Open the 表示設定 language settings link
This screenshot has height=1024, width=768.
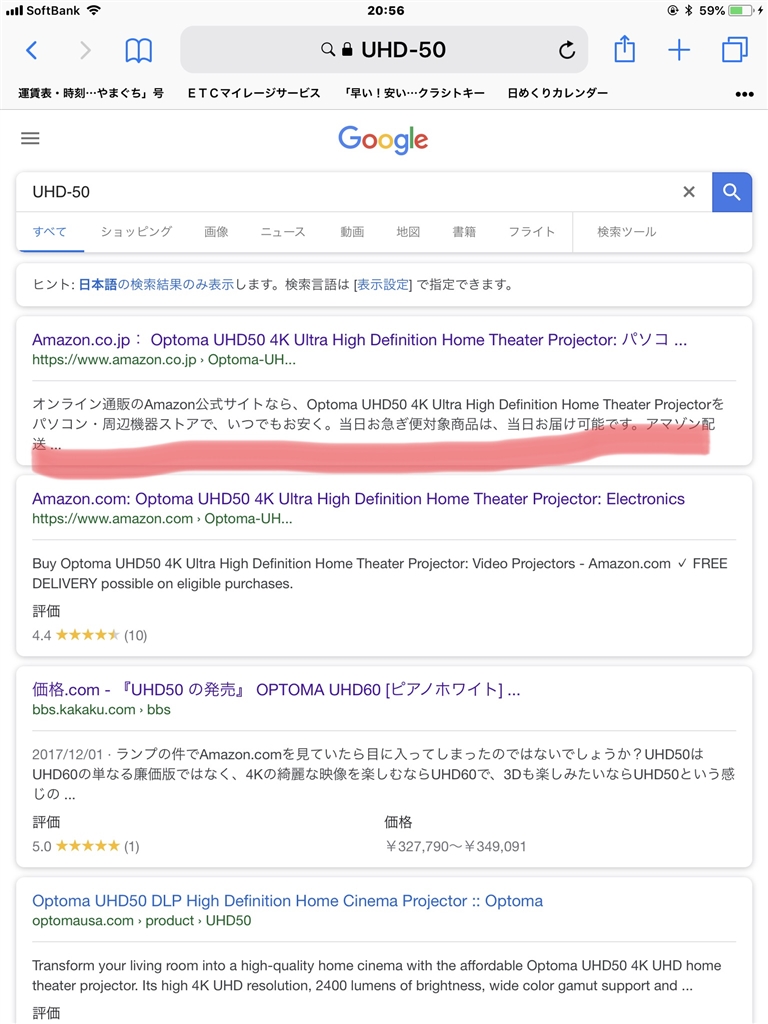pyautogui.click(x=383, y=285)
